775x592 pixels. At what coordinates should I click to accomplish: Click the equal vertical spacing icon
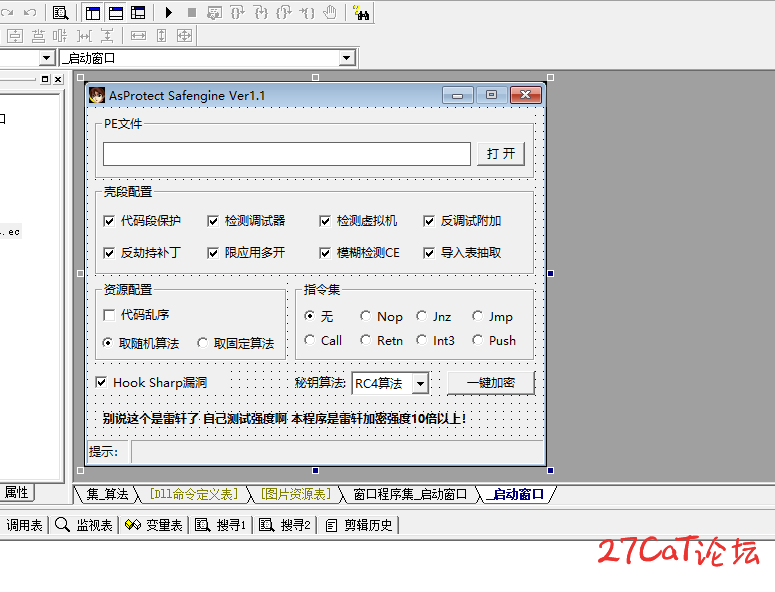coord(107,36)
